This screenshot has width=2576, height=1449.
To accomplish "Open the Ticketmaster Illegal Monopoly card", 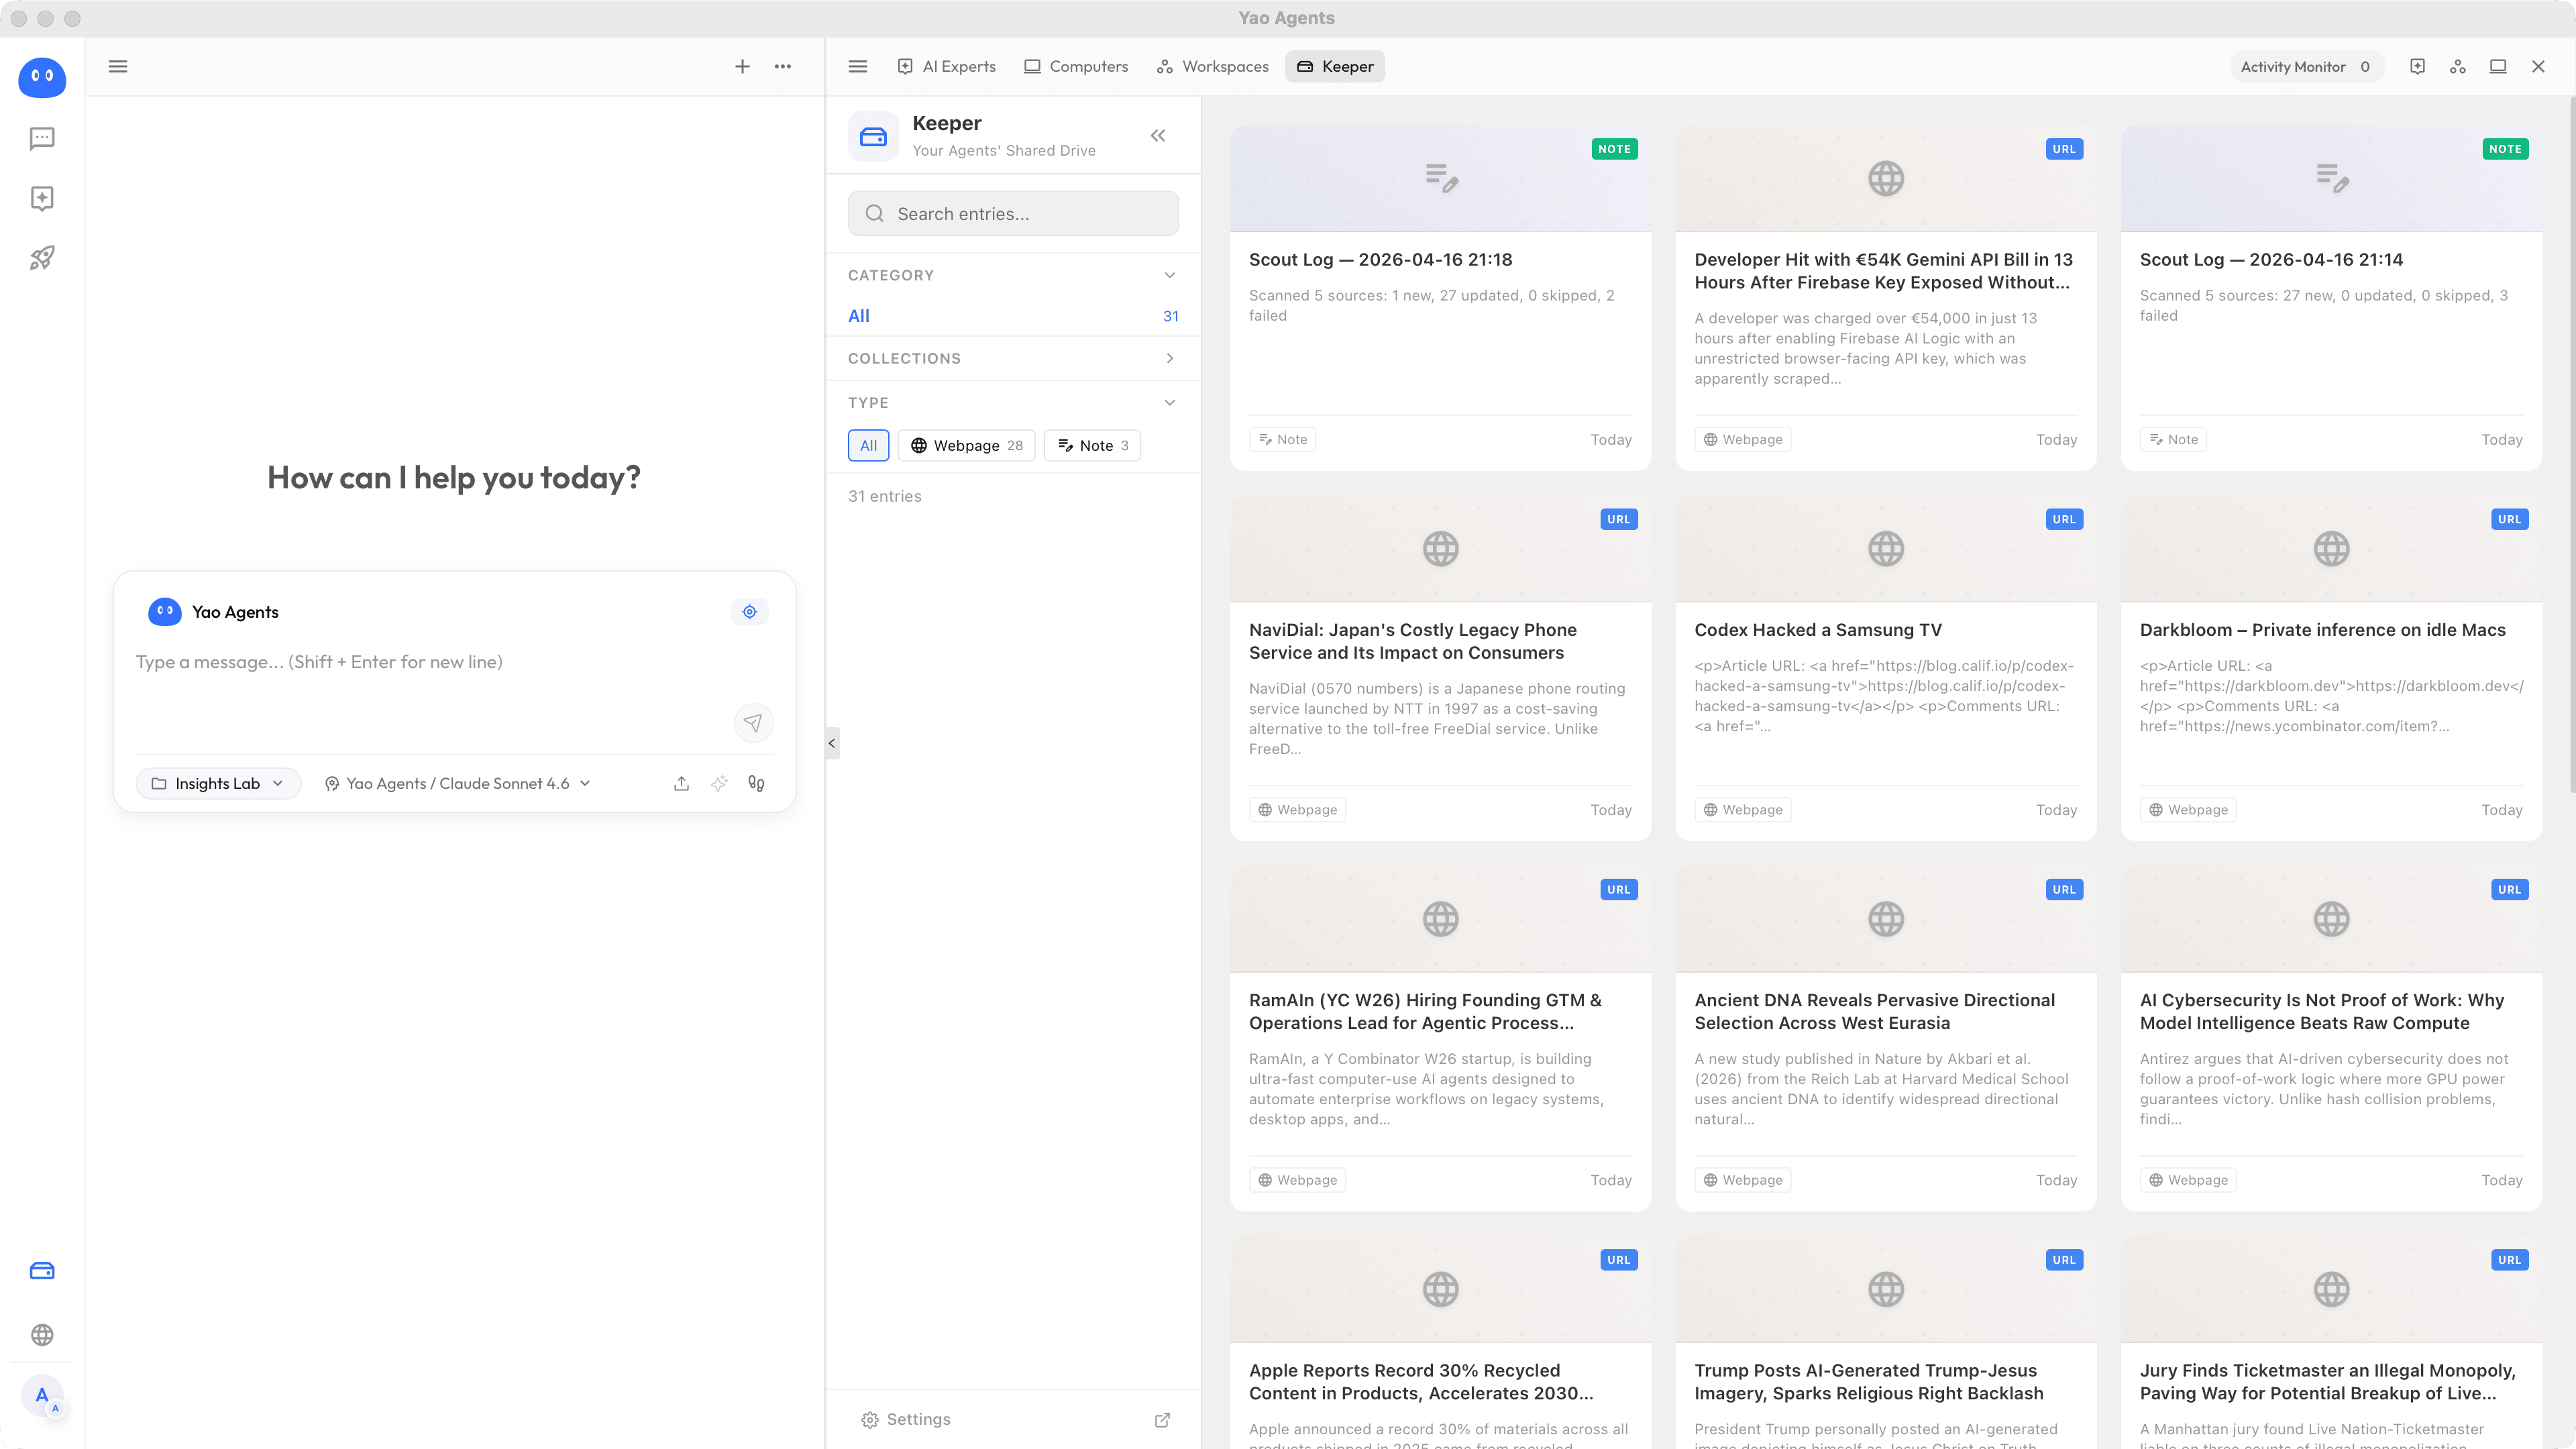I will [x=2331, y=1342].
